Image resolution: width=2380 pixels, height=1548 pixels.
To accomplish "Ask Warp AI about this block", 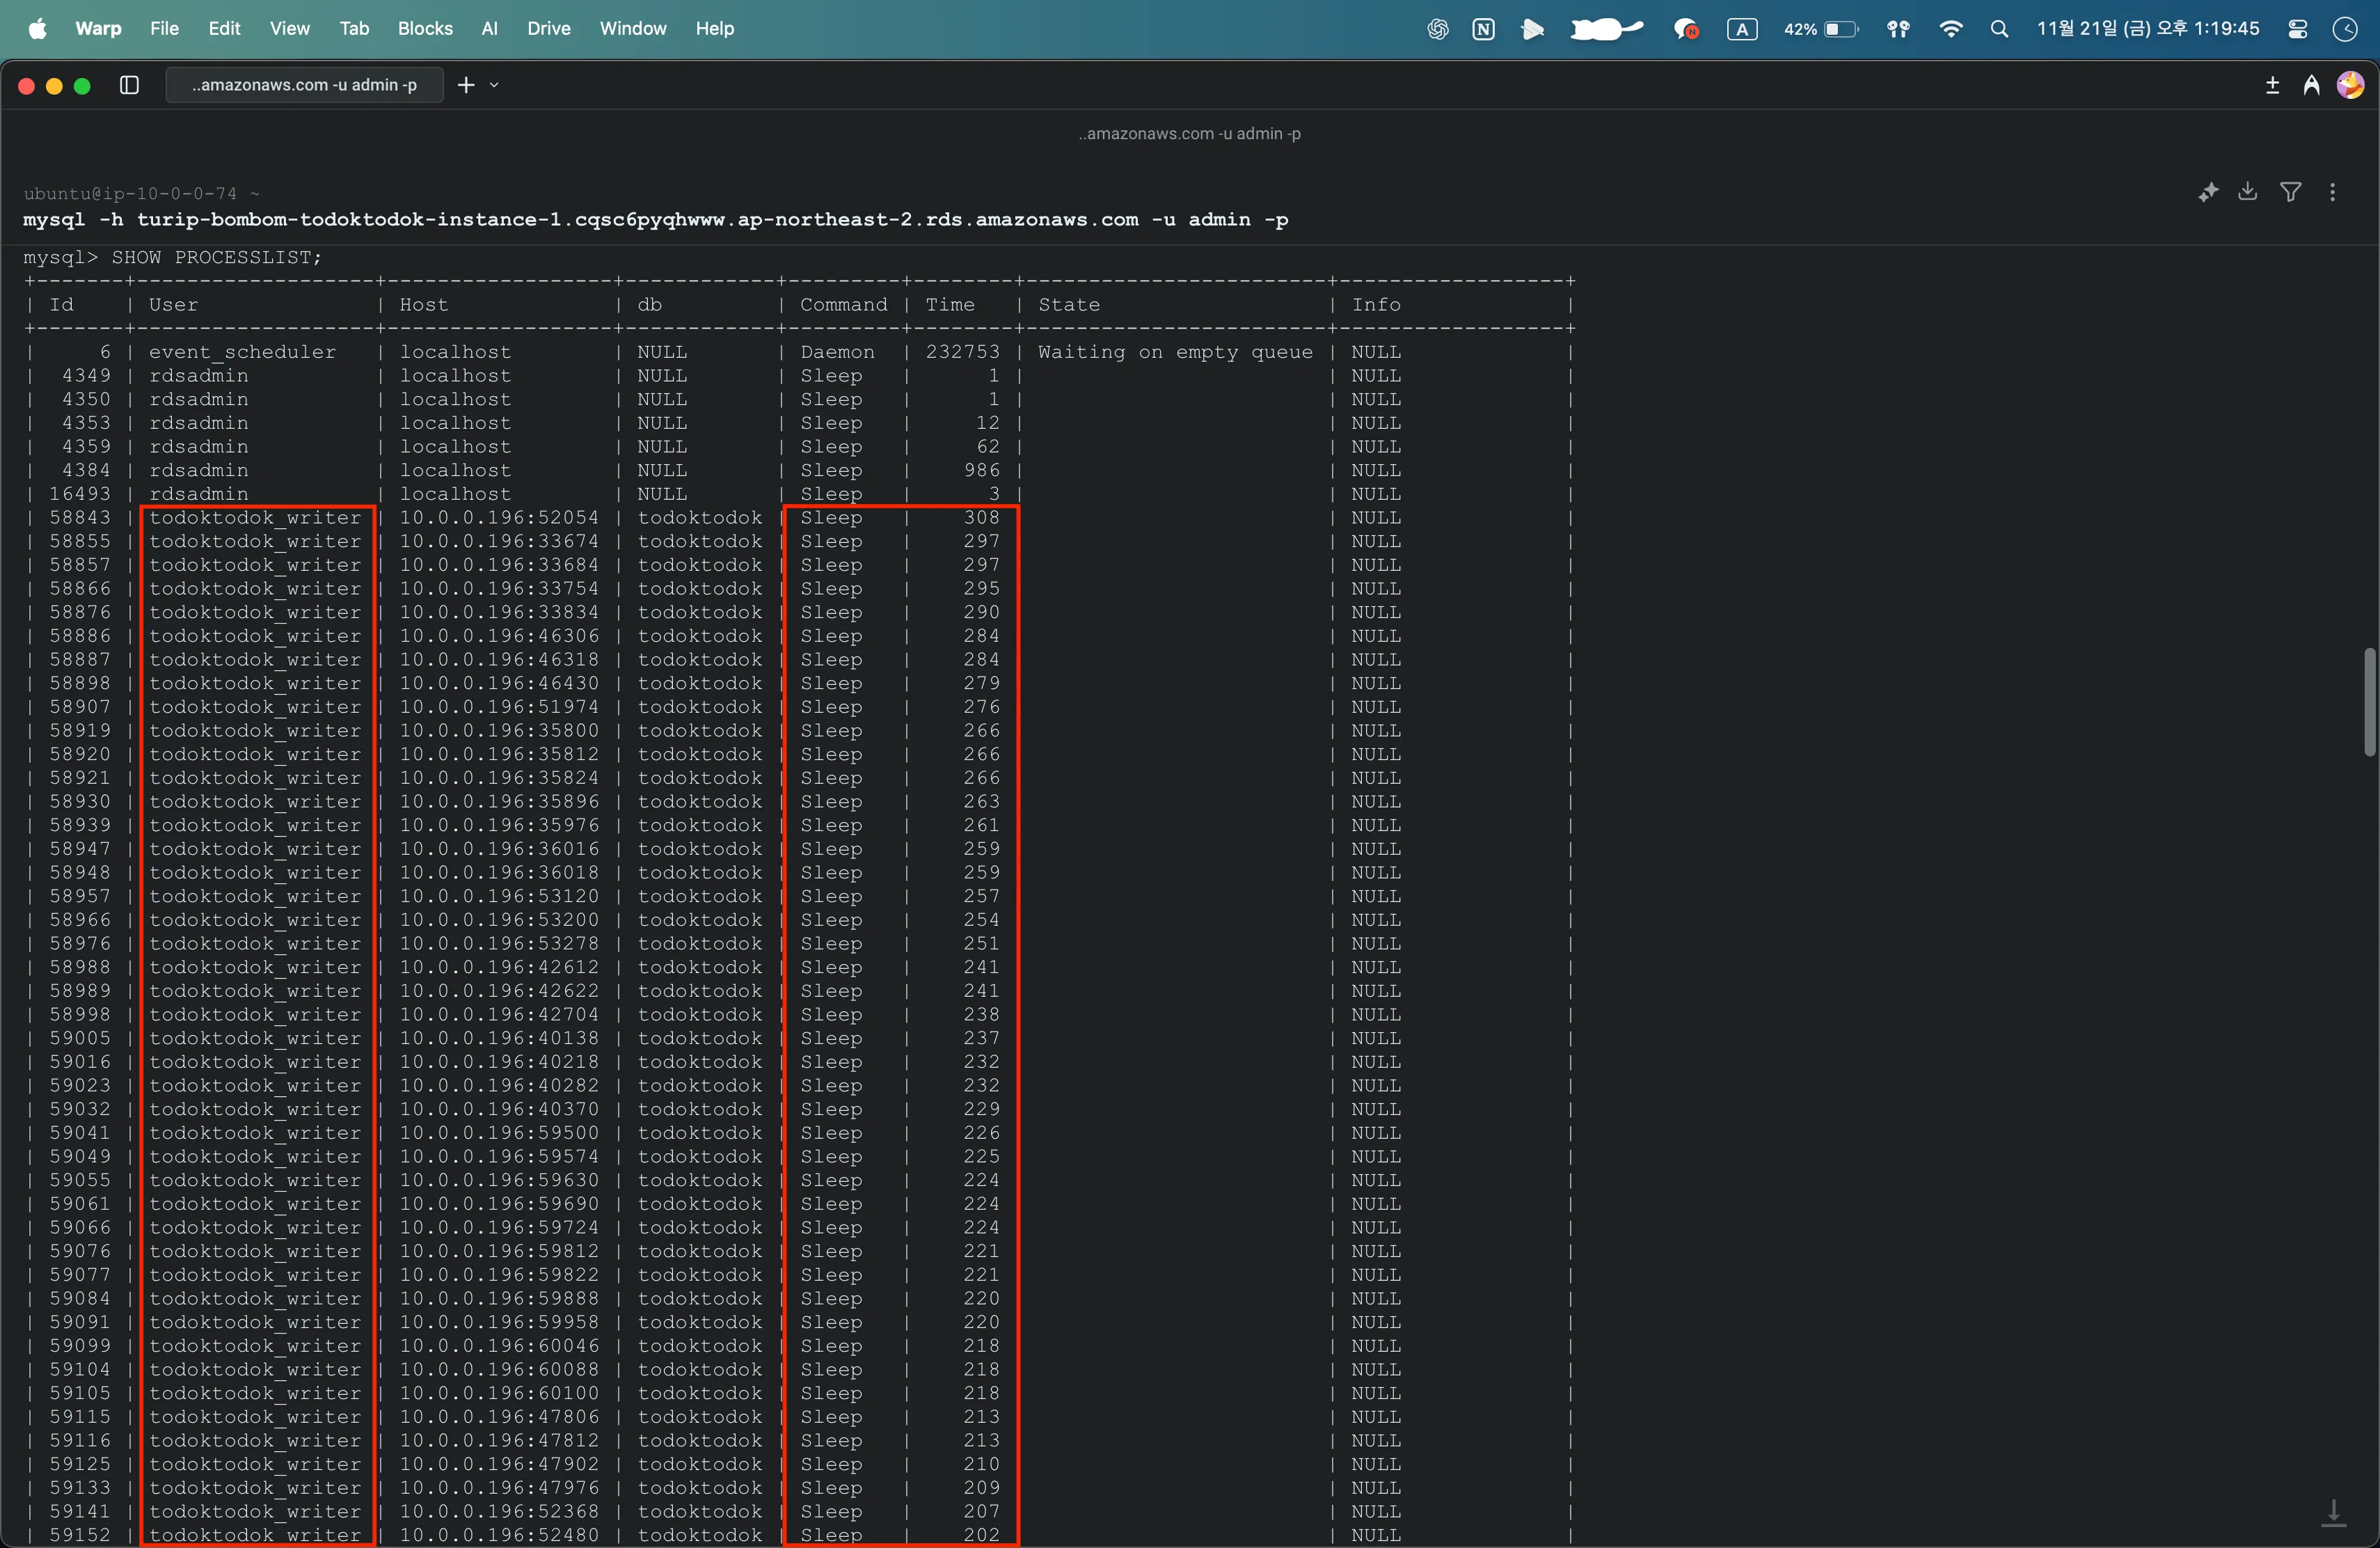I will pos(2208,192).
